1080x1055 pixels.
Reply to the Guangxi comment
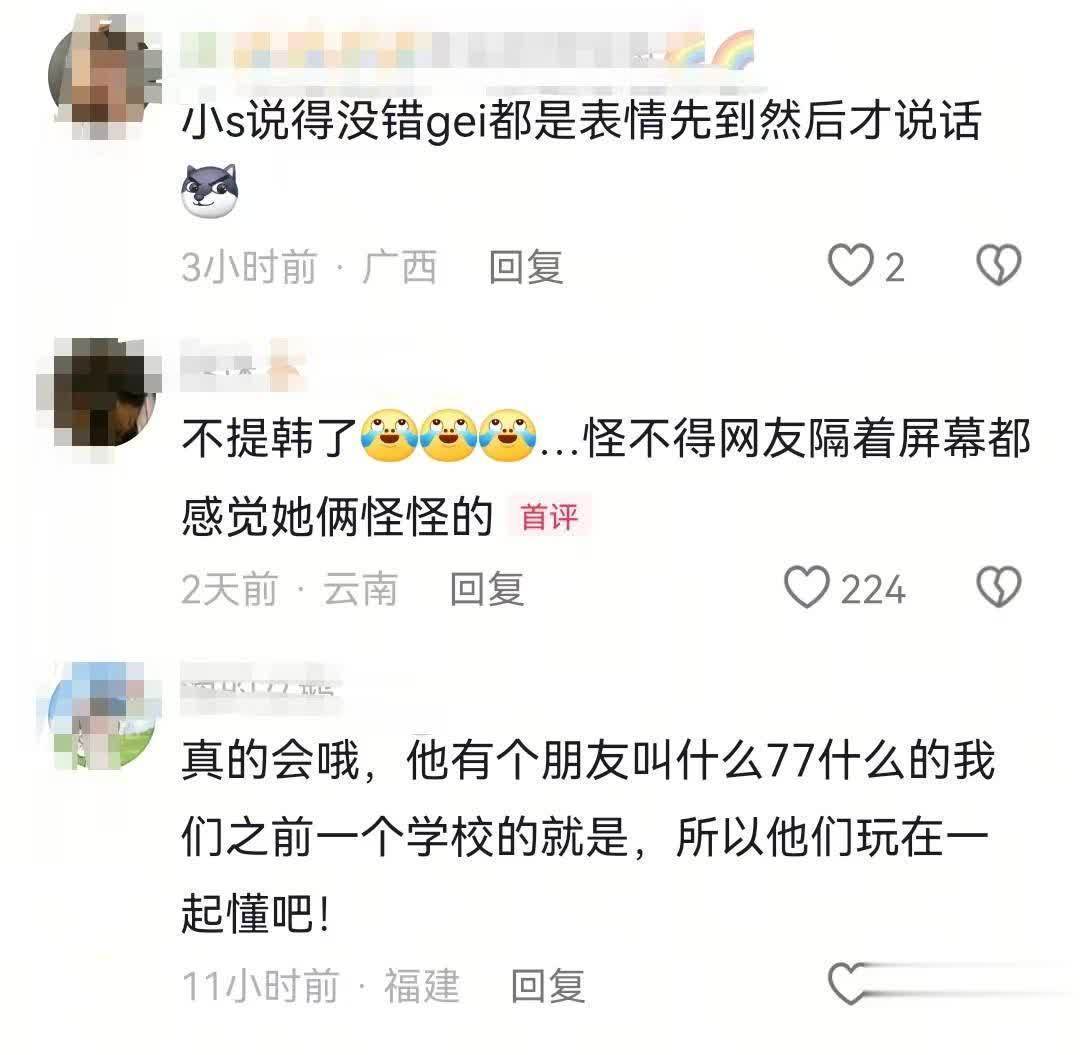click(526, 267)
